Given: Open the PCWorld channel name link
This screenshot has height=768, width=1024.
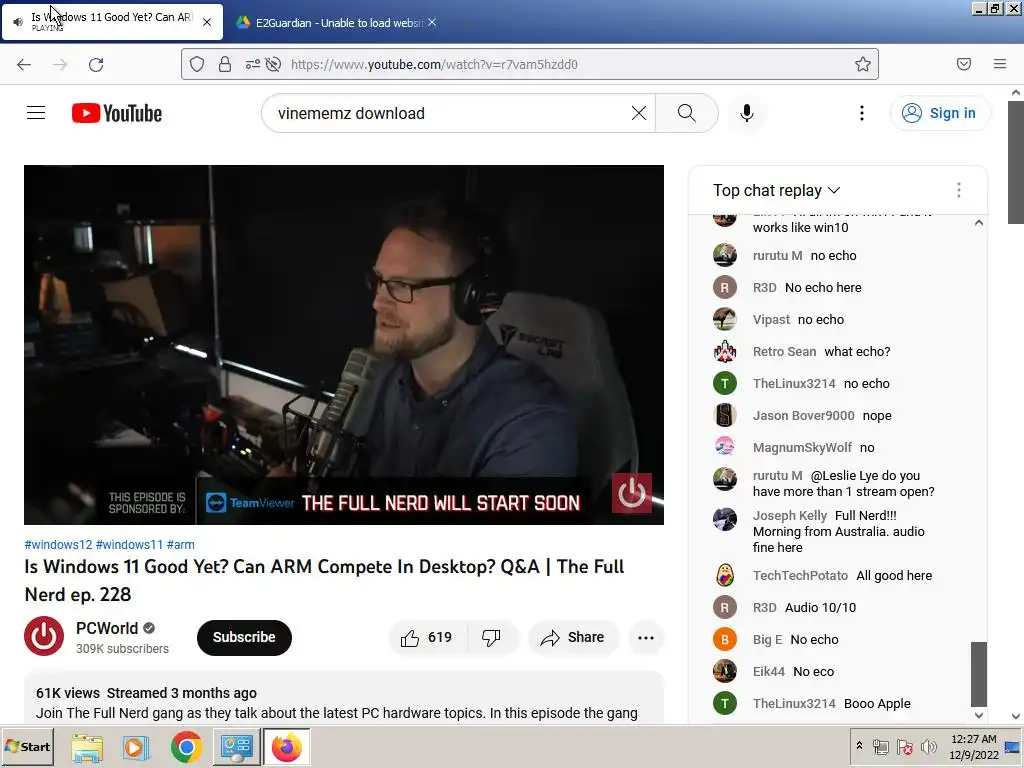Looking at the screenshot, I should tap(107, 628).
